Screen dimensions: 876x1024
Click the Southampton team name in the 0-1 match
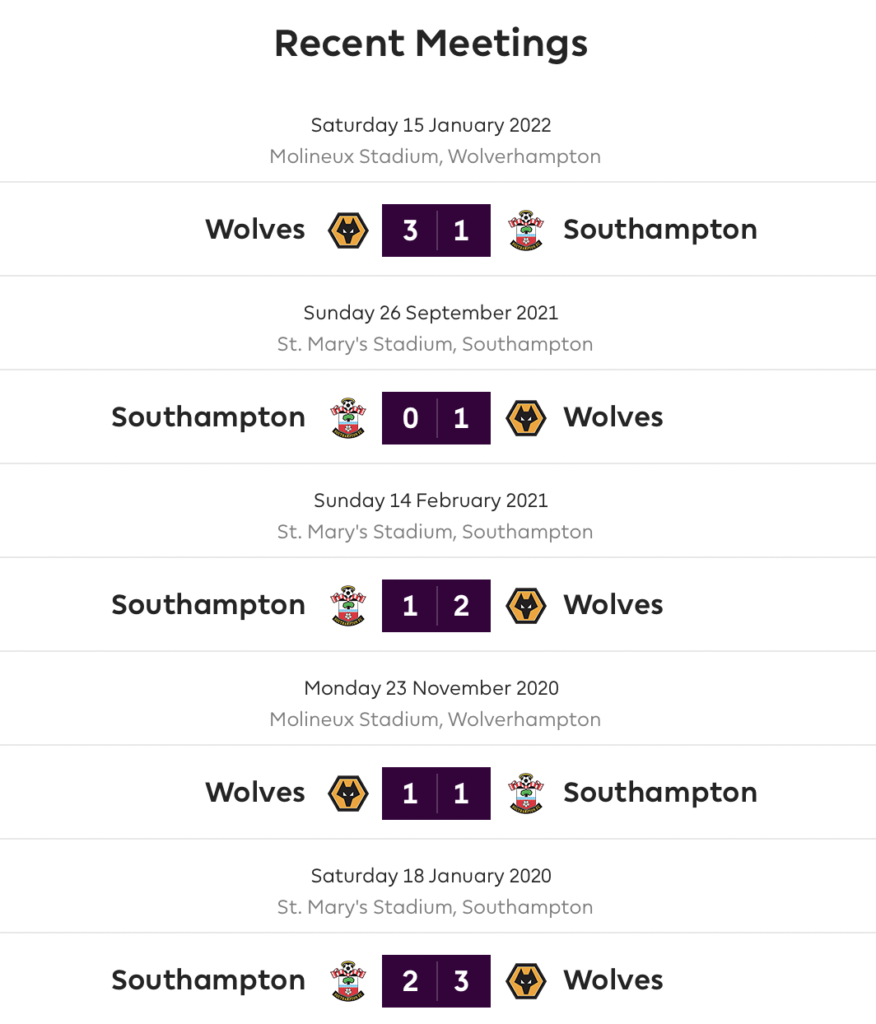208,417
